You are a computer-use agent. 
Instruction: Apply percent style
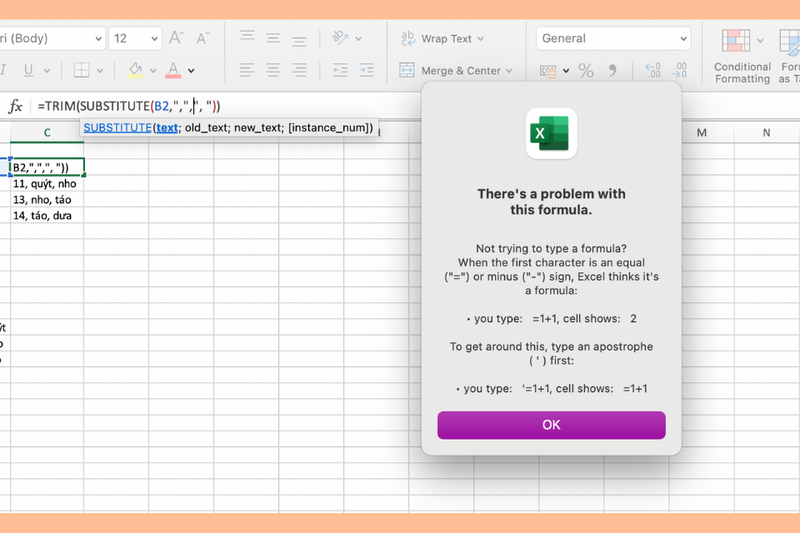586,70
